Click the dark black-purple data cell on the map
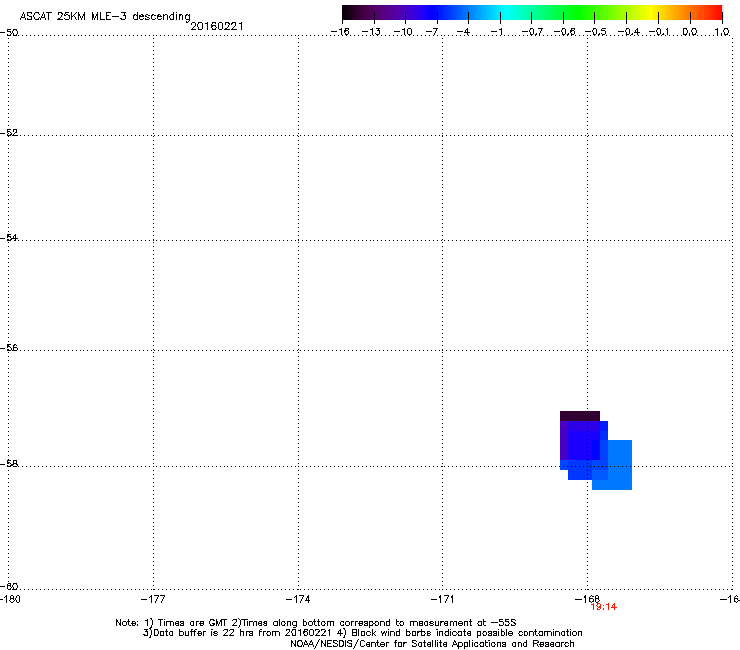 pyautogui.click(x=580, y=416)
